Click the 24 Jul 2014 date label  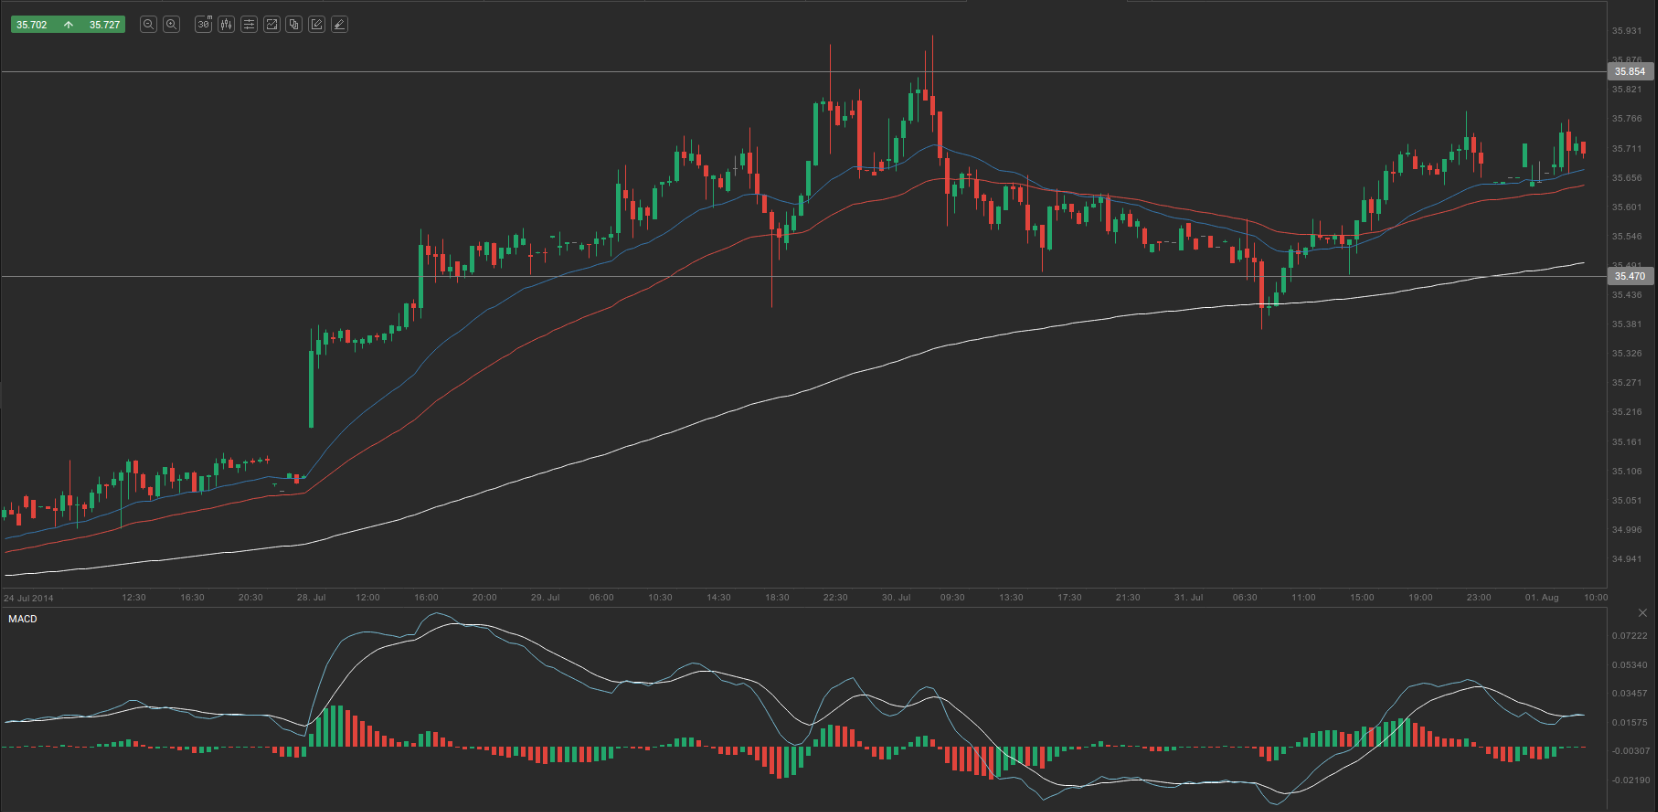29,598
